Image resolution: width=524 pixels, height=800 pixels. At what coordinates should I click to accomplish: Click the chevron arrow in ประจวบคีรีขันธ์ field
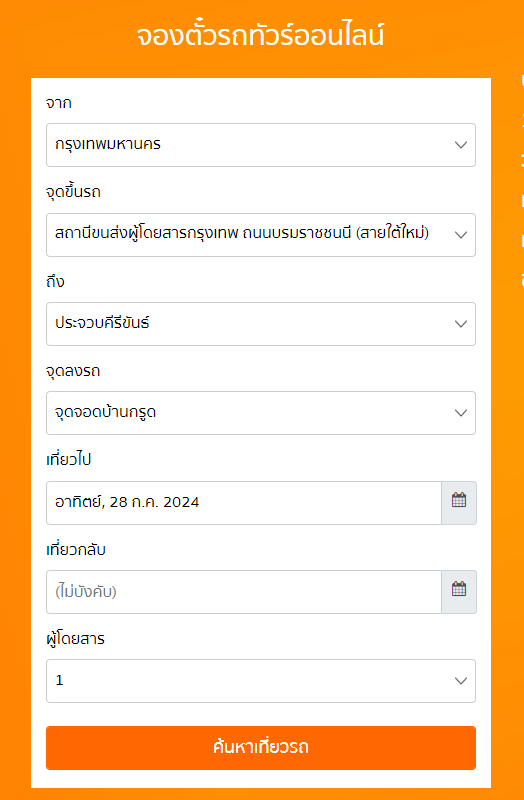click(461, 324)
